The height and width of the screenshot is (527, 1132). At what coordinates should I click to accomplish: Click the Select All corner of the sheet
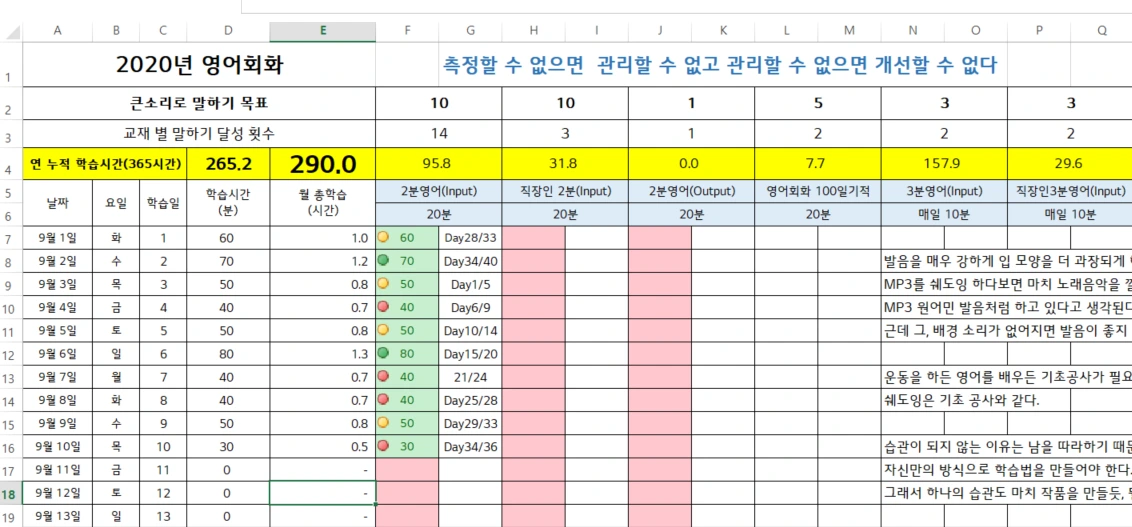[11, 31]
